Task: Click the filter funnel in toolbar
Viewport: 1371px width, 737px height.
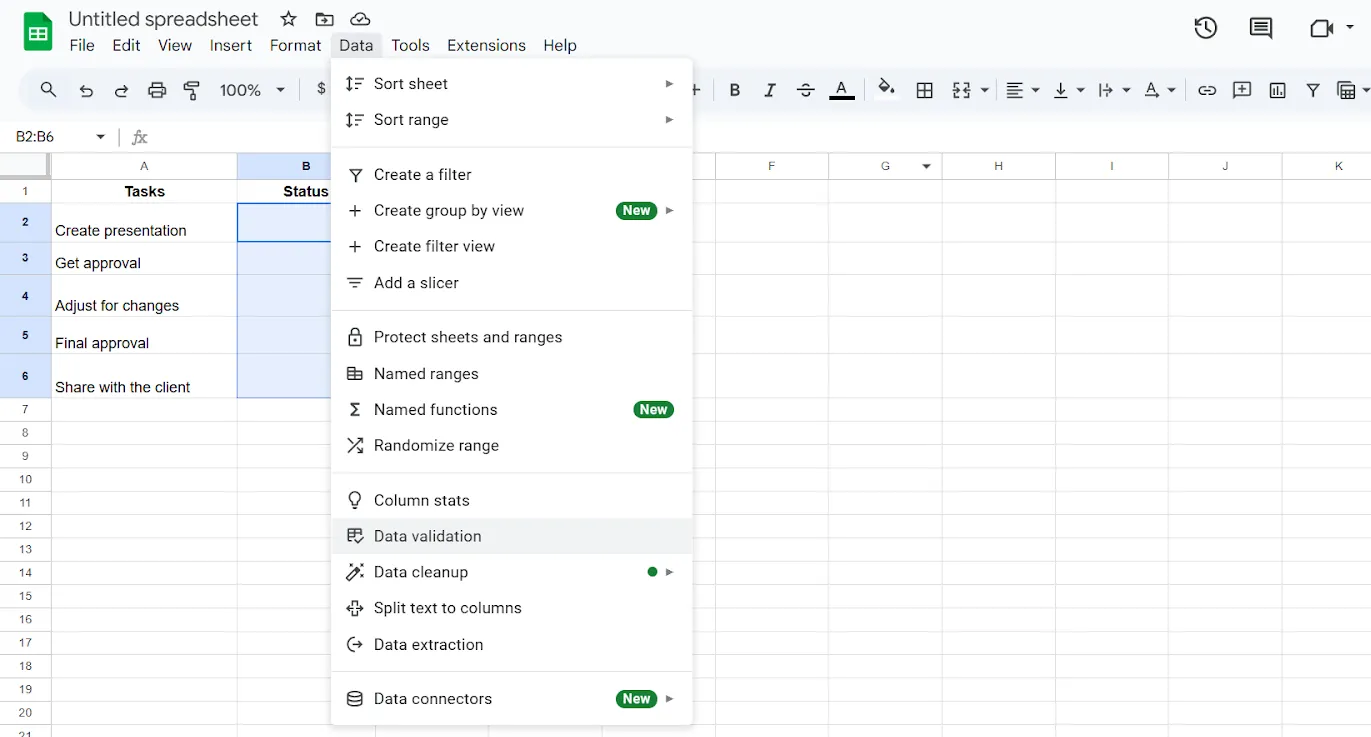Action: click(1313, 90)
